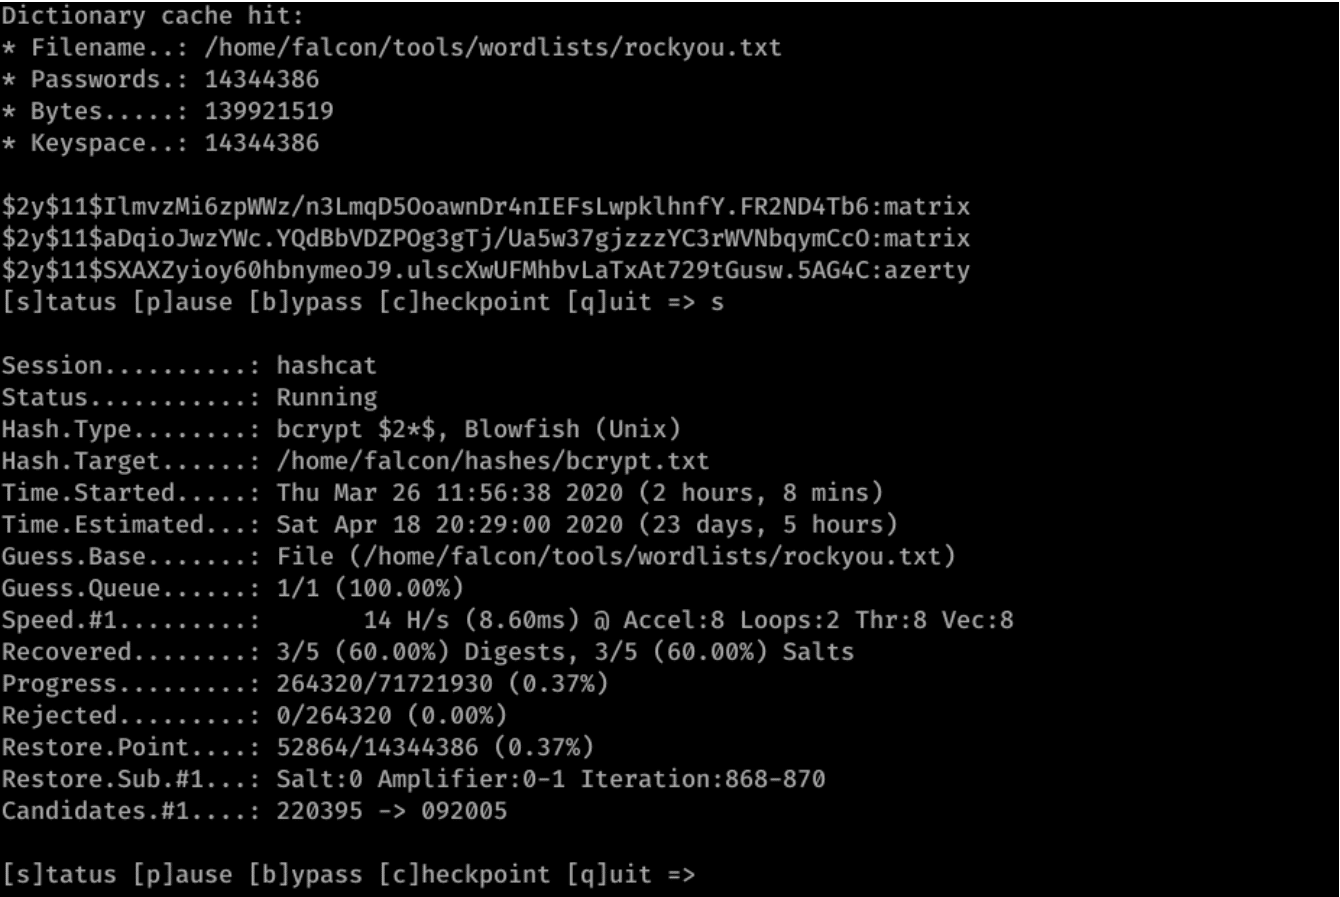Click the session name hashcat
Image resolution: width=1340 pixels, height=897 pixels.
click(327, 366)
